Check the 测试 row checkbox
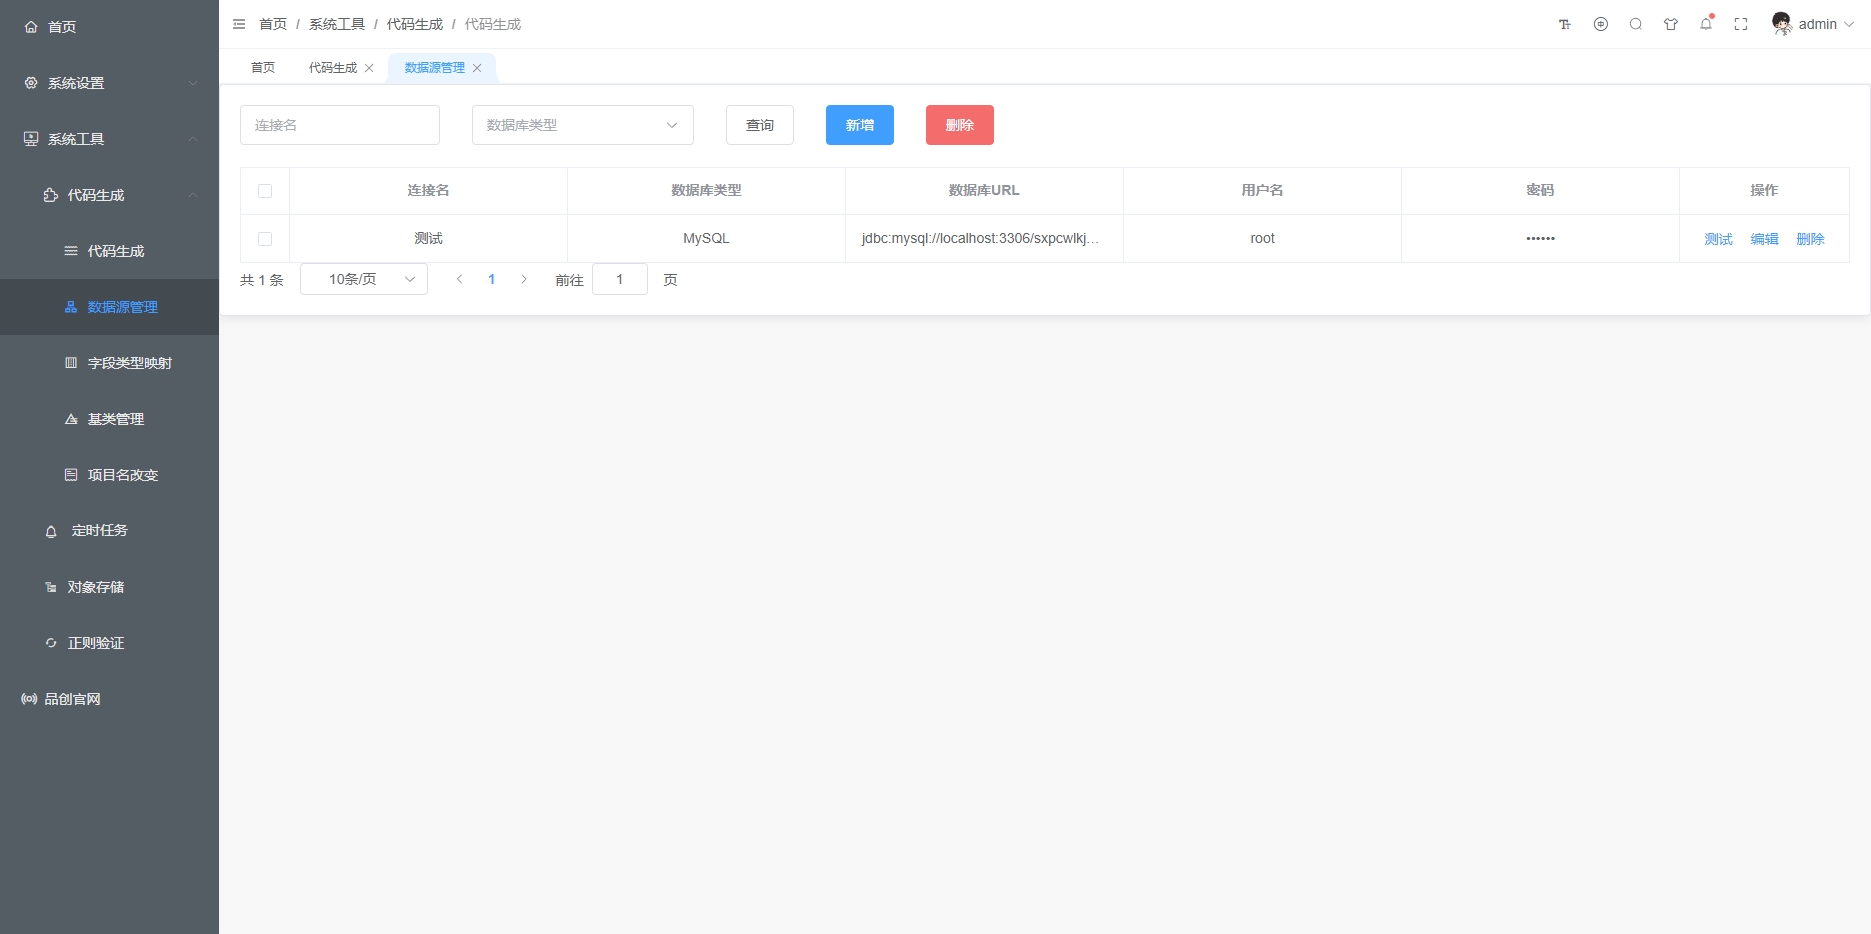Viewport: 1871px width, 934px height. click(x=265, y=239)
